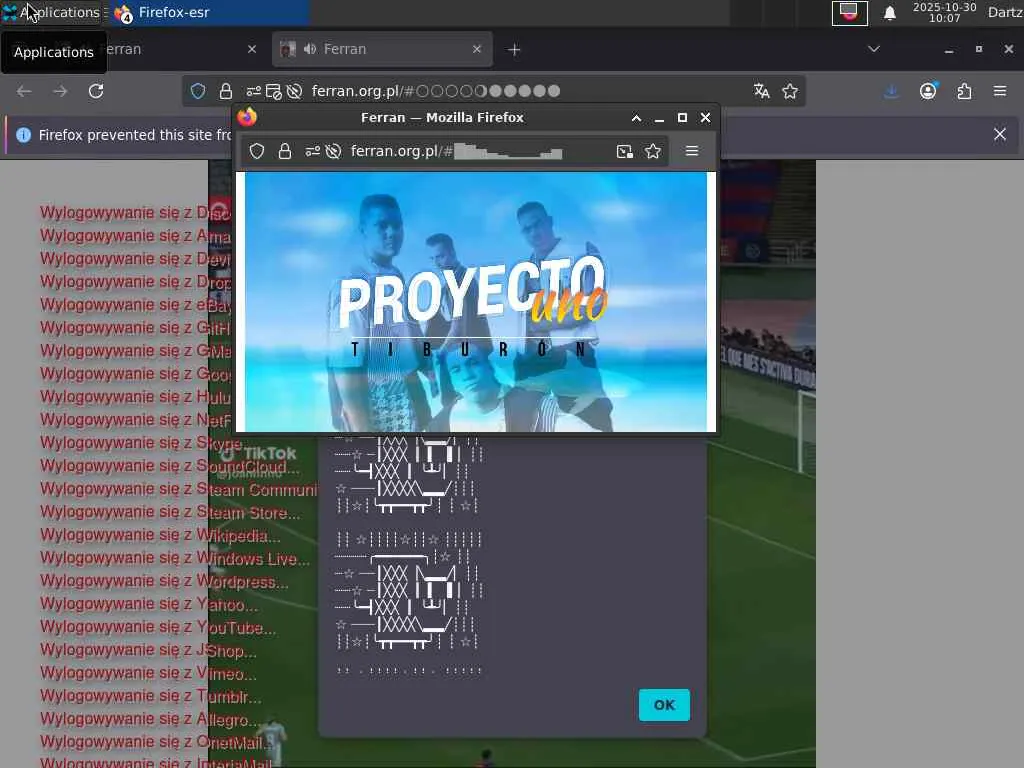The width and height of the screenshot is (1024, 768).
Task: Expand the list all tabs chevron
Action: pos(874,49)
